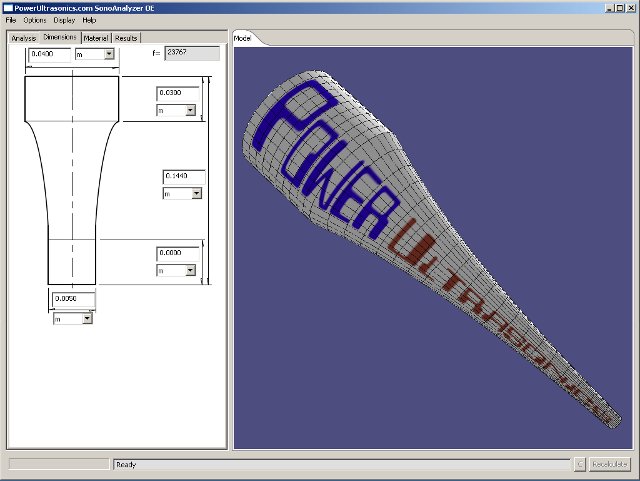Click the Ready status bar text

[x=126, y=465]
